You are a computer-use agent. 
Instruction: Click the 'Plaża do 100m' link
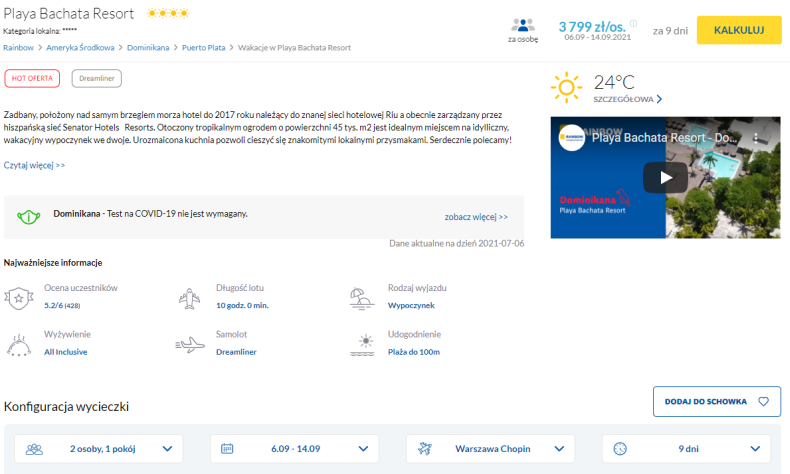point(414,352)
